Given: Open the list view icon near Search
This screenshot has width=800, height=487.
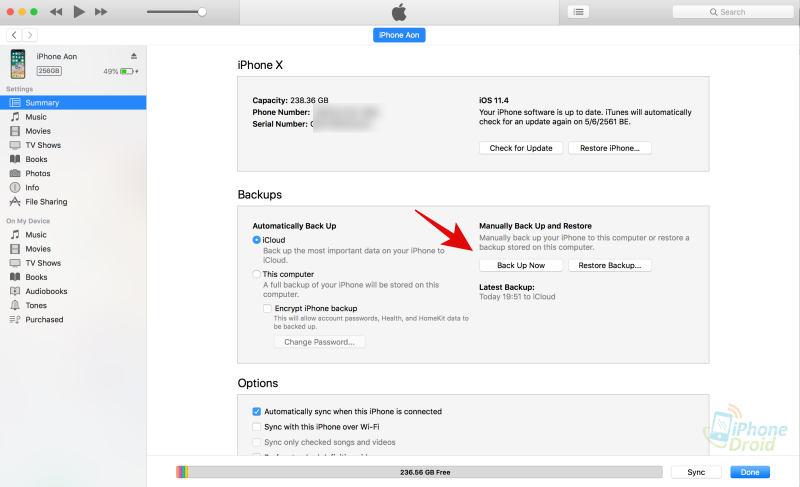Looking at the screenshot, I should point(579,12).
